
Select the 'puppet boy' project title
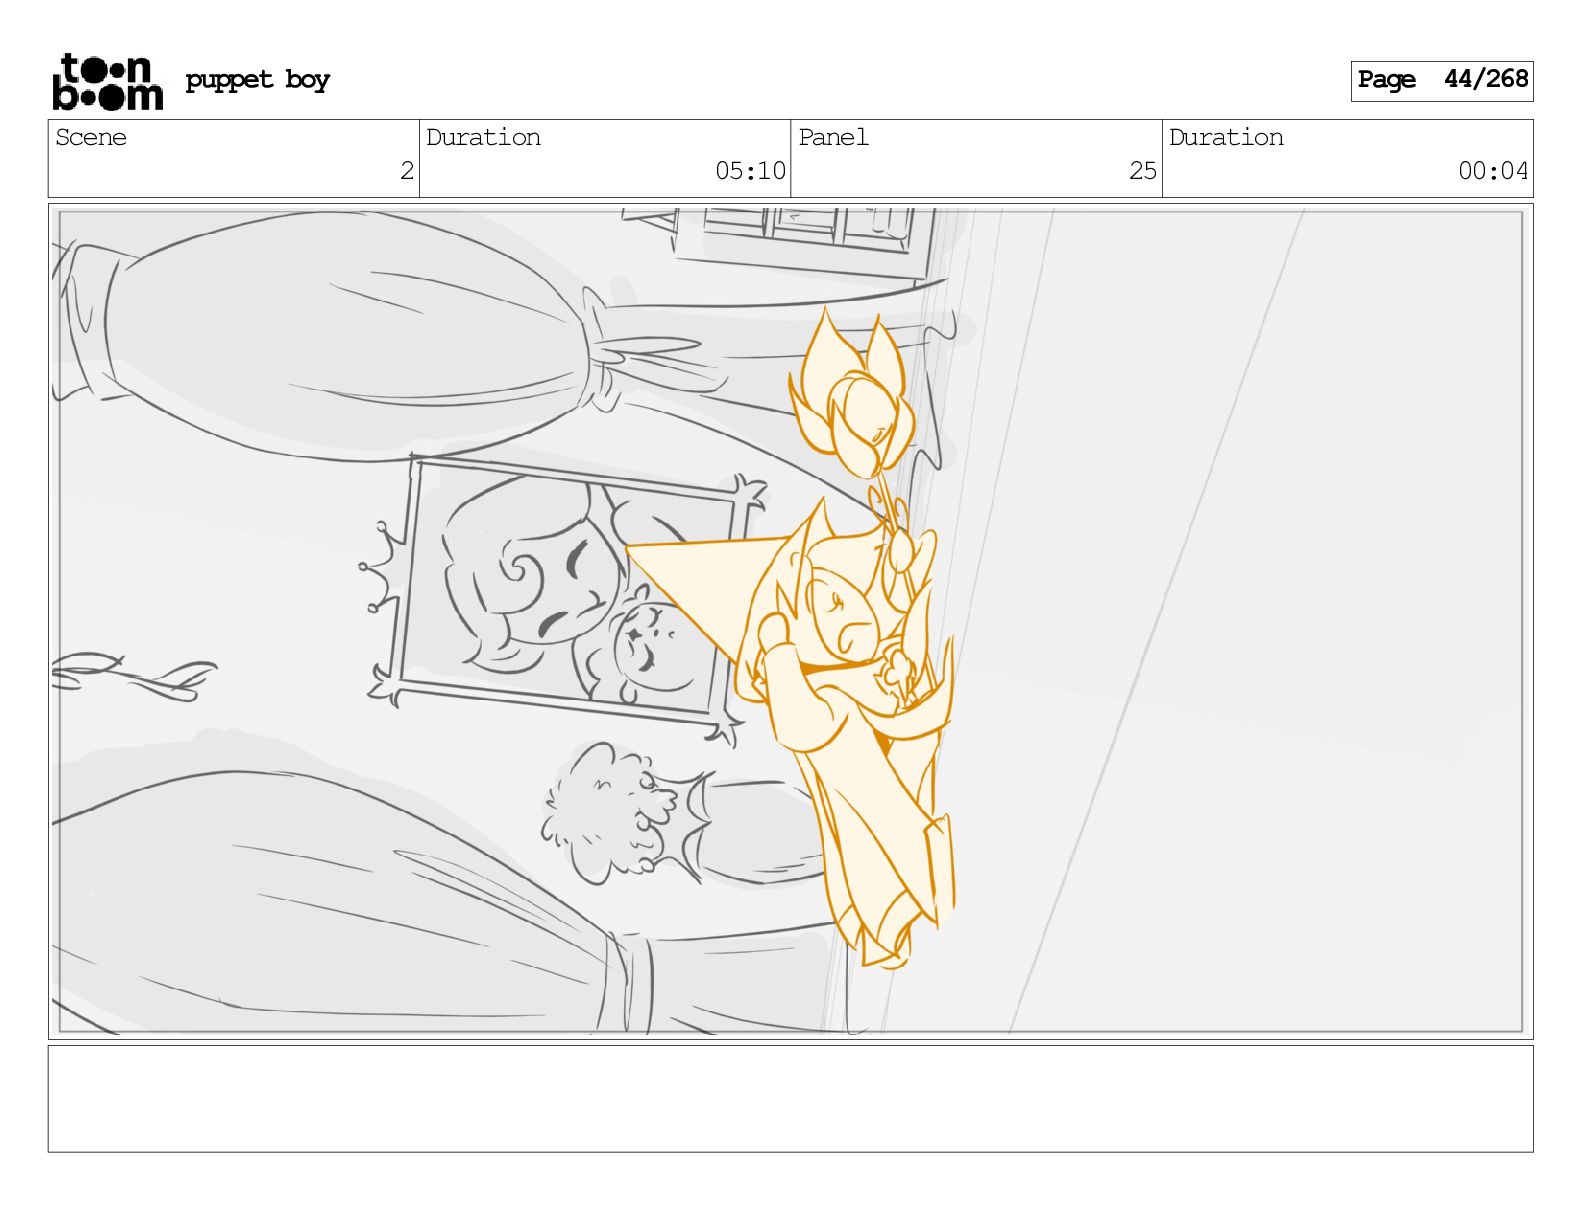(x=257, y=80)
